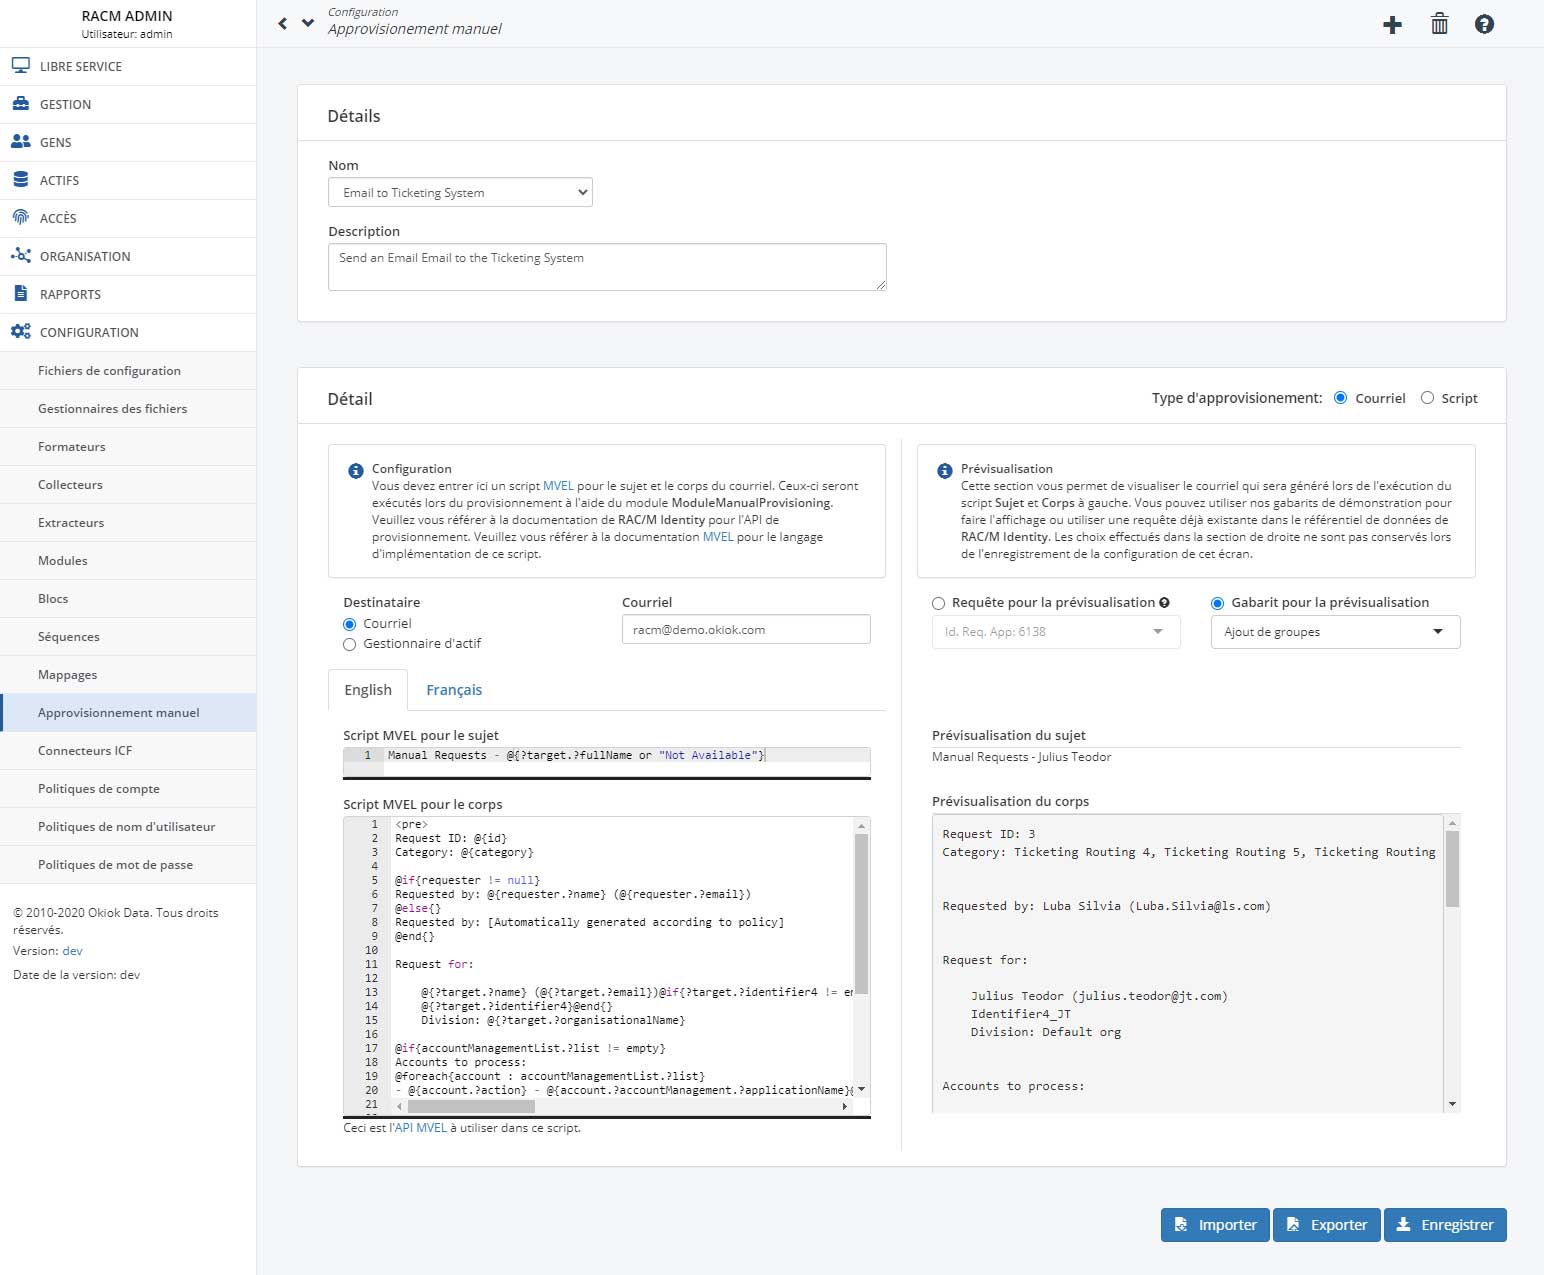Open Collecteurs menu item
Screen dimensions: 1544x1275
pos(128,484)
